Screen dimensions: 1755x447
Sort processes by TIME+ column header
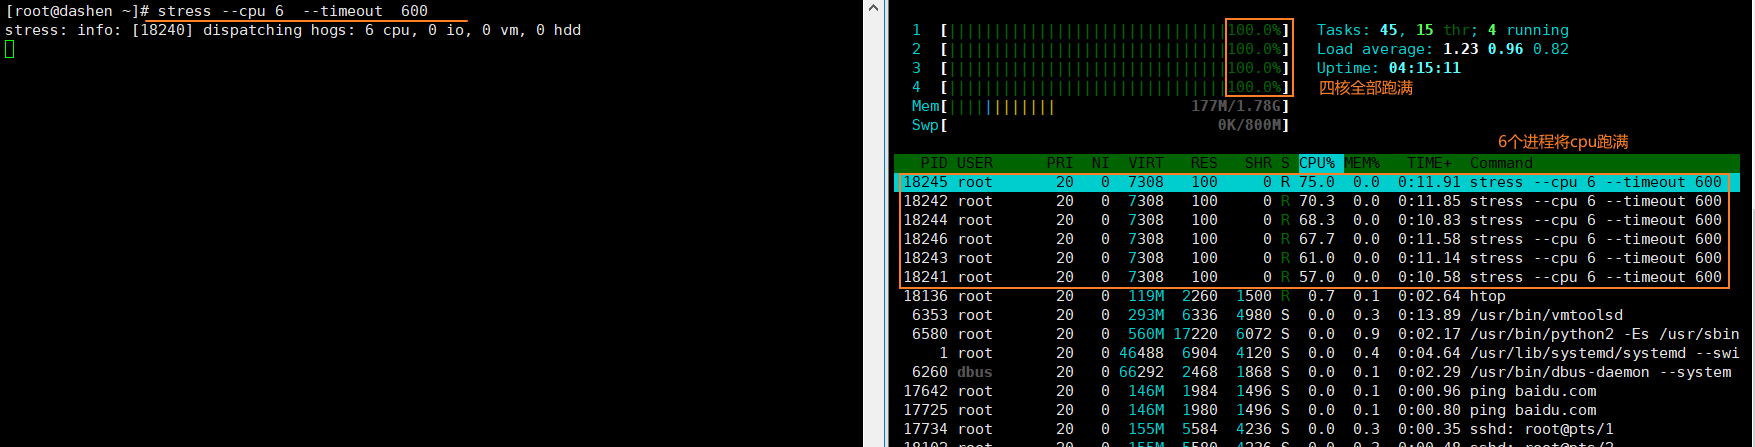click(x=1429, y=163)
